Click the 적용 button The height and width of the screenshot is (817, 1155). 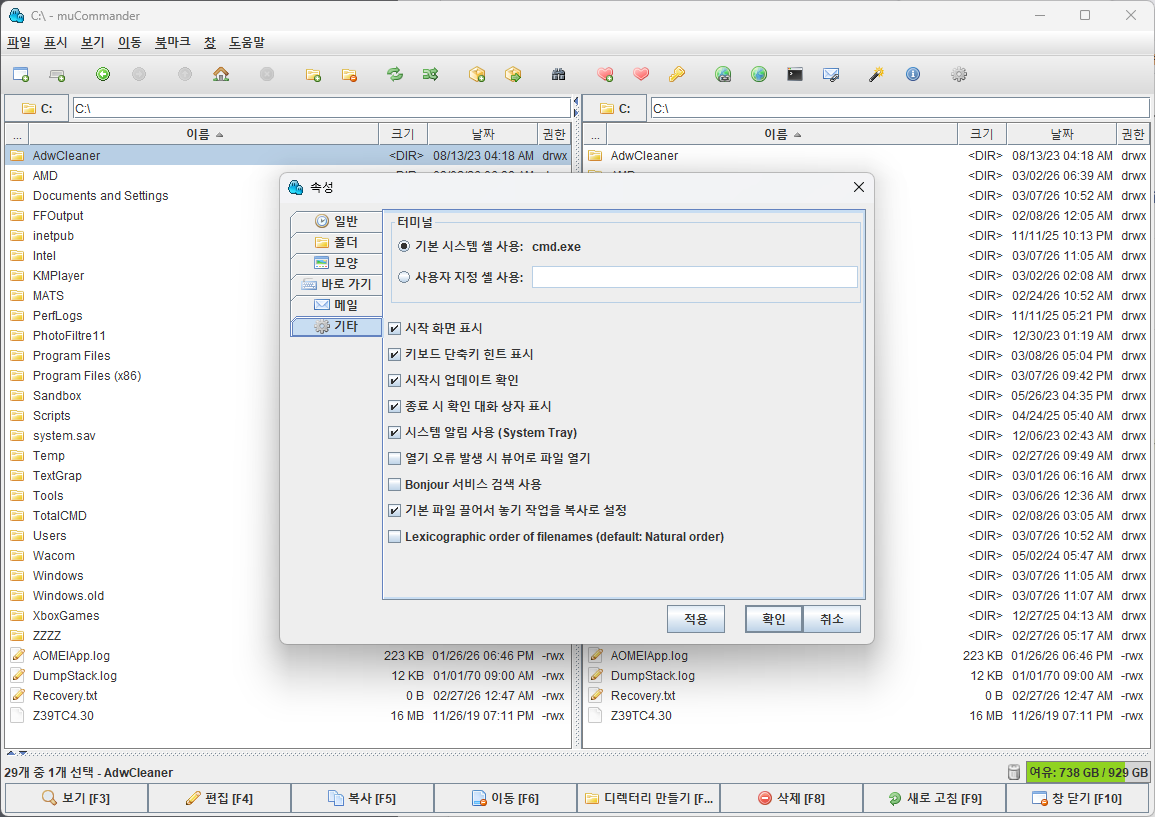695,619
